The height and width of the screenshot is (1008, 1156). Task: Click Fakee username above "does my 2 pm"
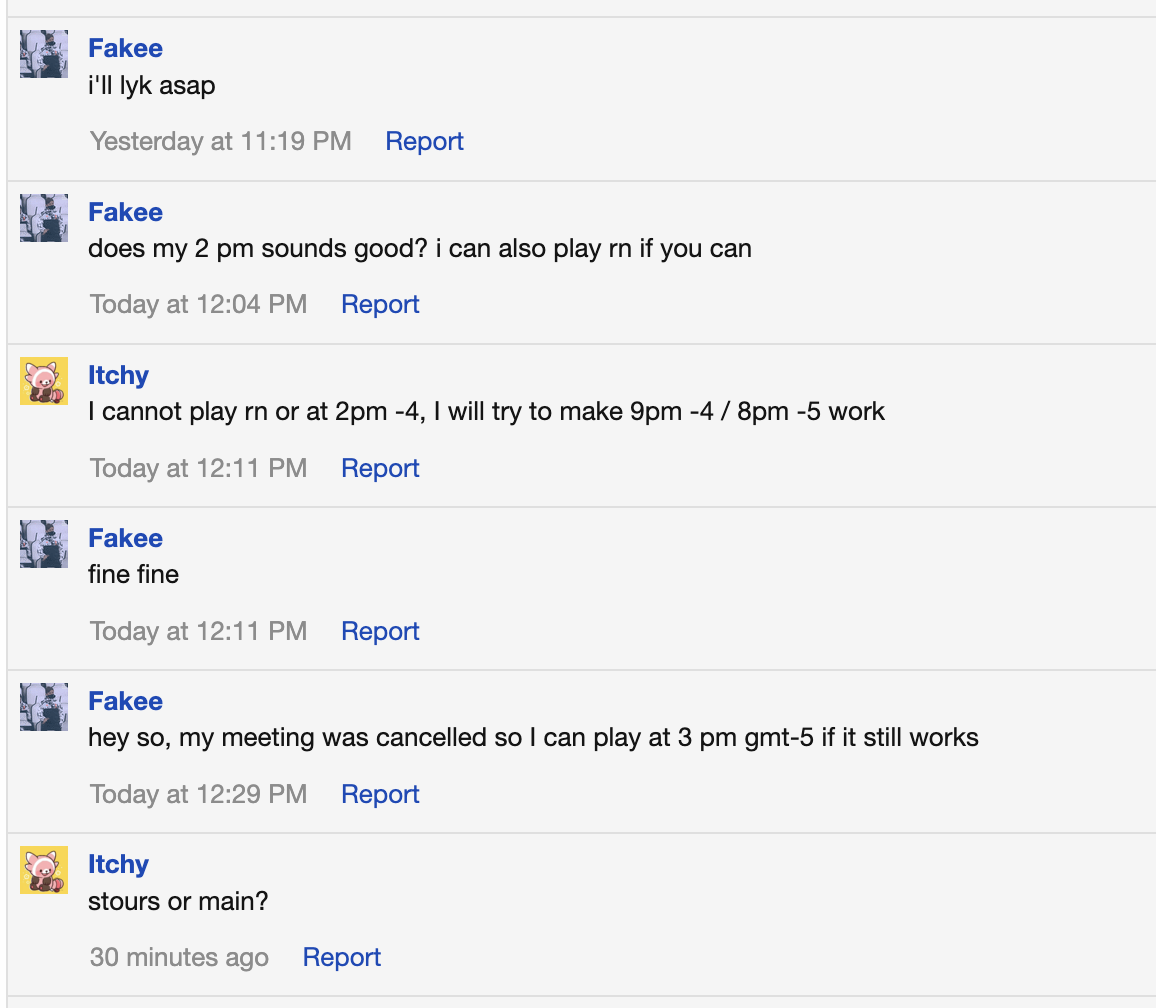click(125, 212)
